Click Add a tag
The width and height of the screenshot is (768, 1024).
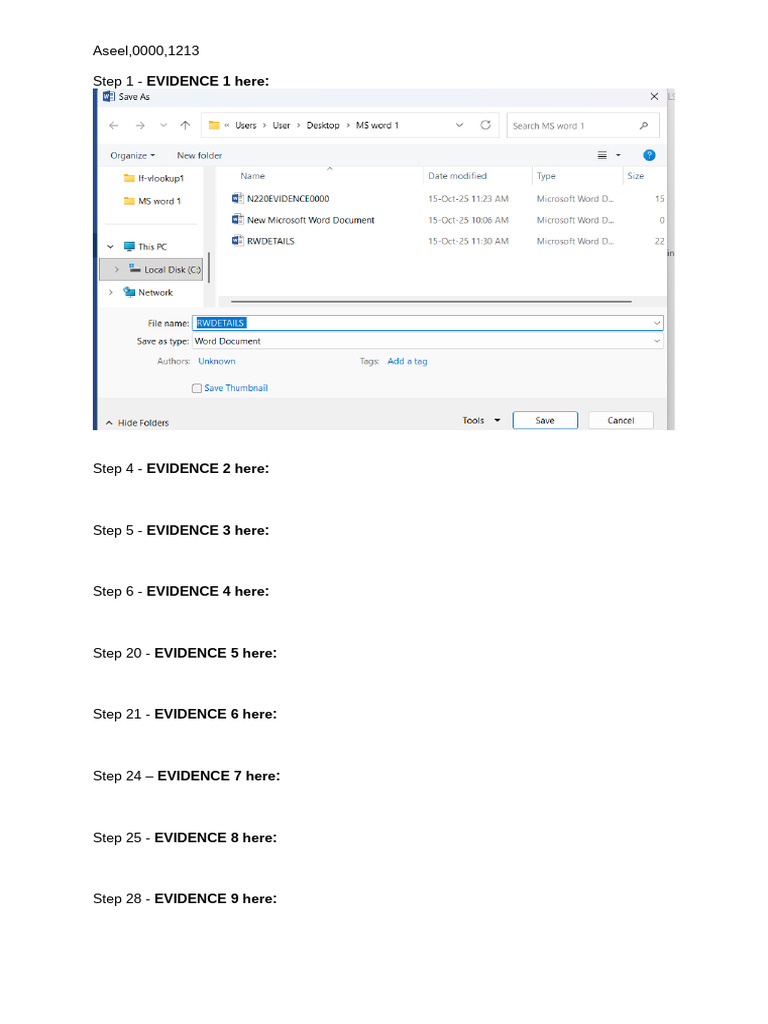[408, 361]
